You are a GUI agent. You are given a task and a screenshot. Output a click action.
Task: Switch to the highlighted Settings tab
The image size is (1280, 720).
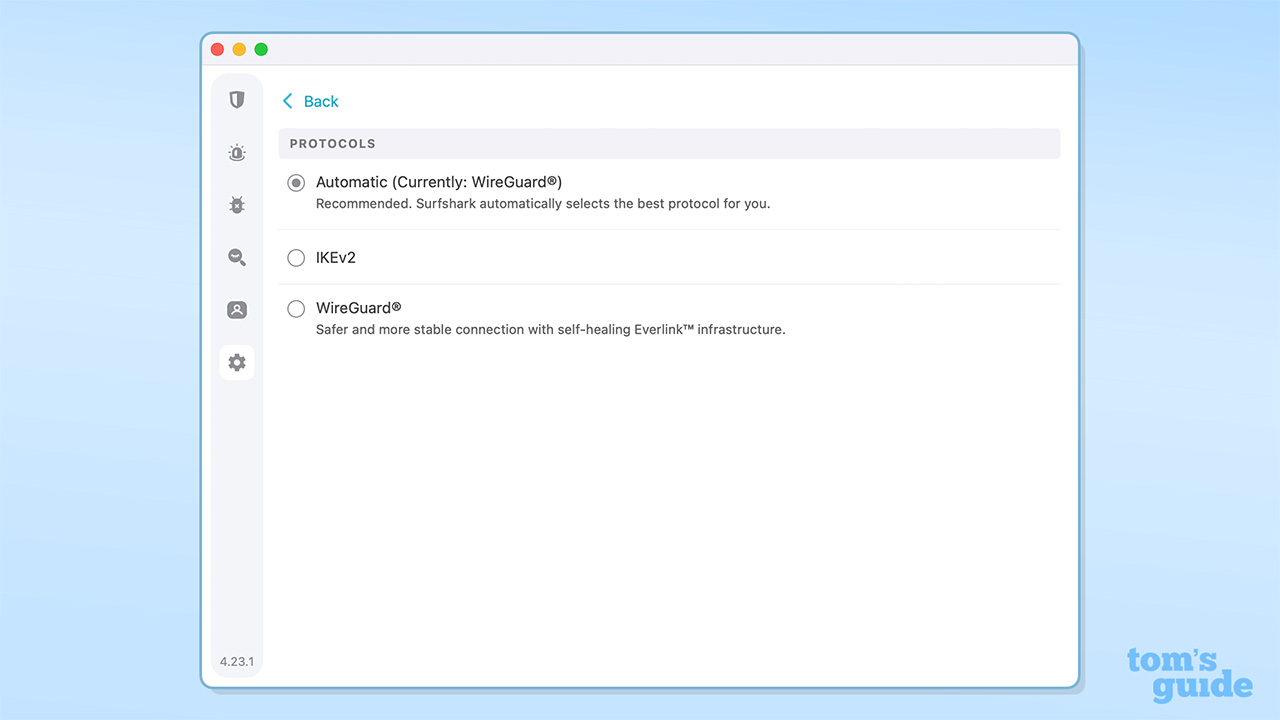click(x=237, y=362)
